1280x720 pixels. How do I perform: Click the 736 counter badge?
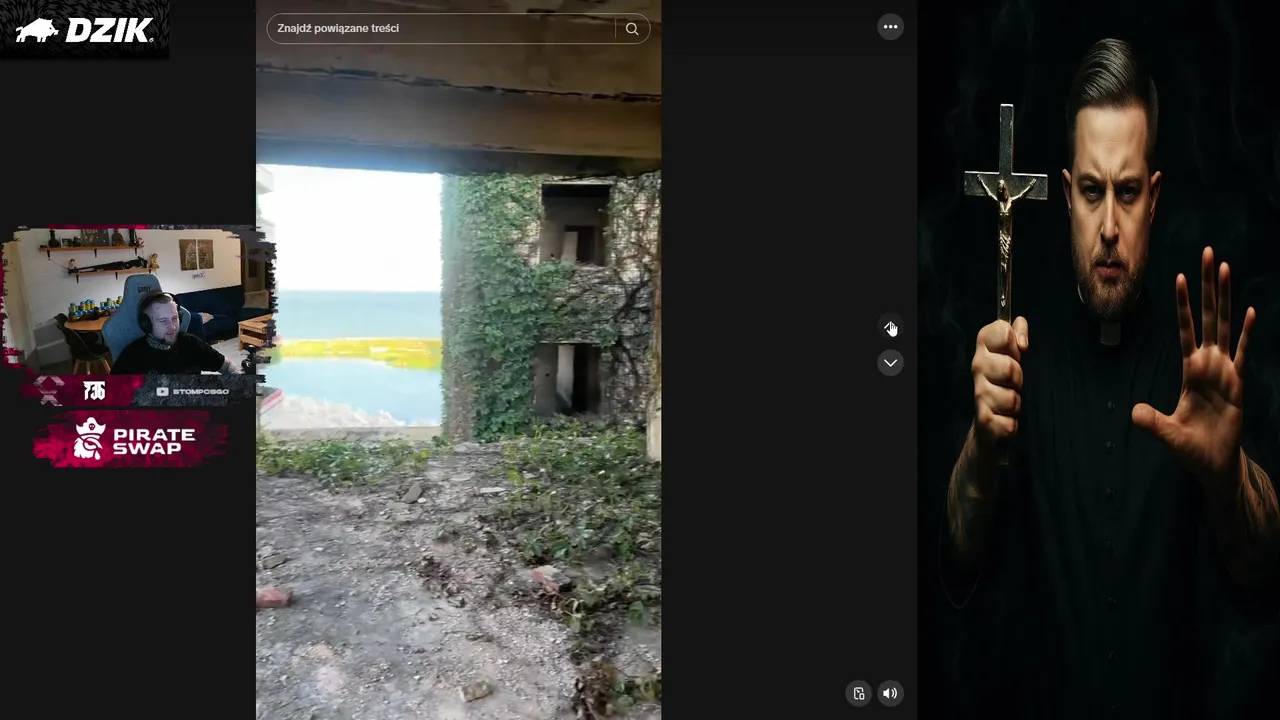(x=94, y=390)
